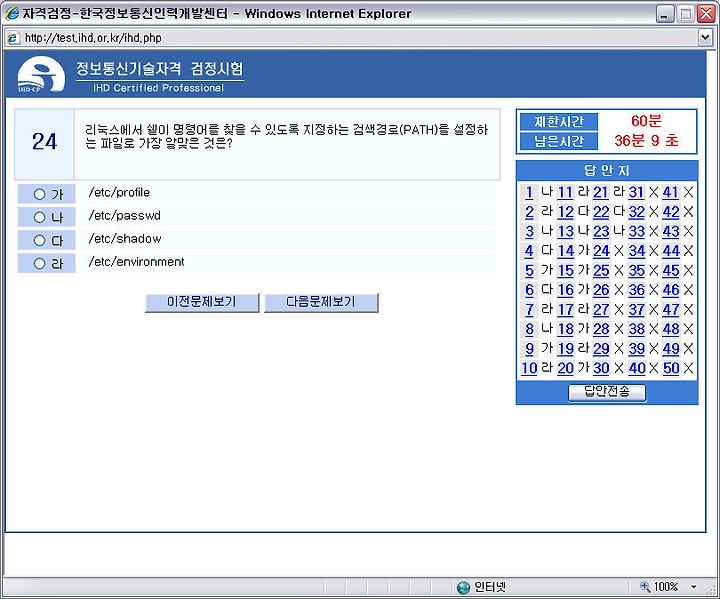Click the 다음문제보기 button
The height and width of the screenshot is (599, 720).
321,302
